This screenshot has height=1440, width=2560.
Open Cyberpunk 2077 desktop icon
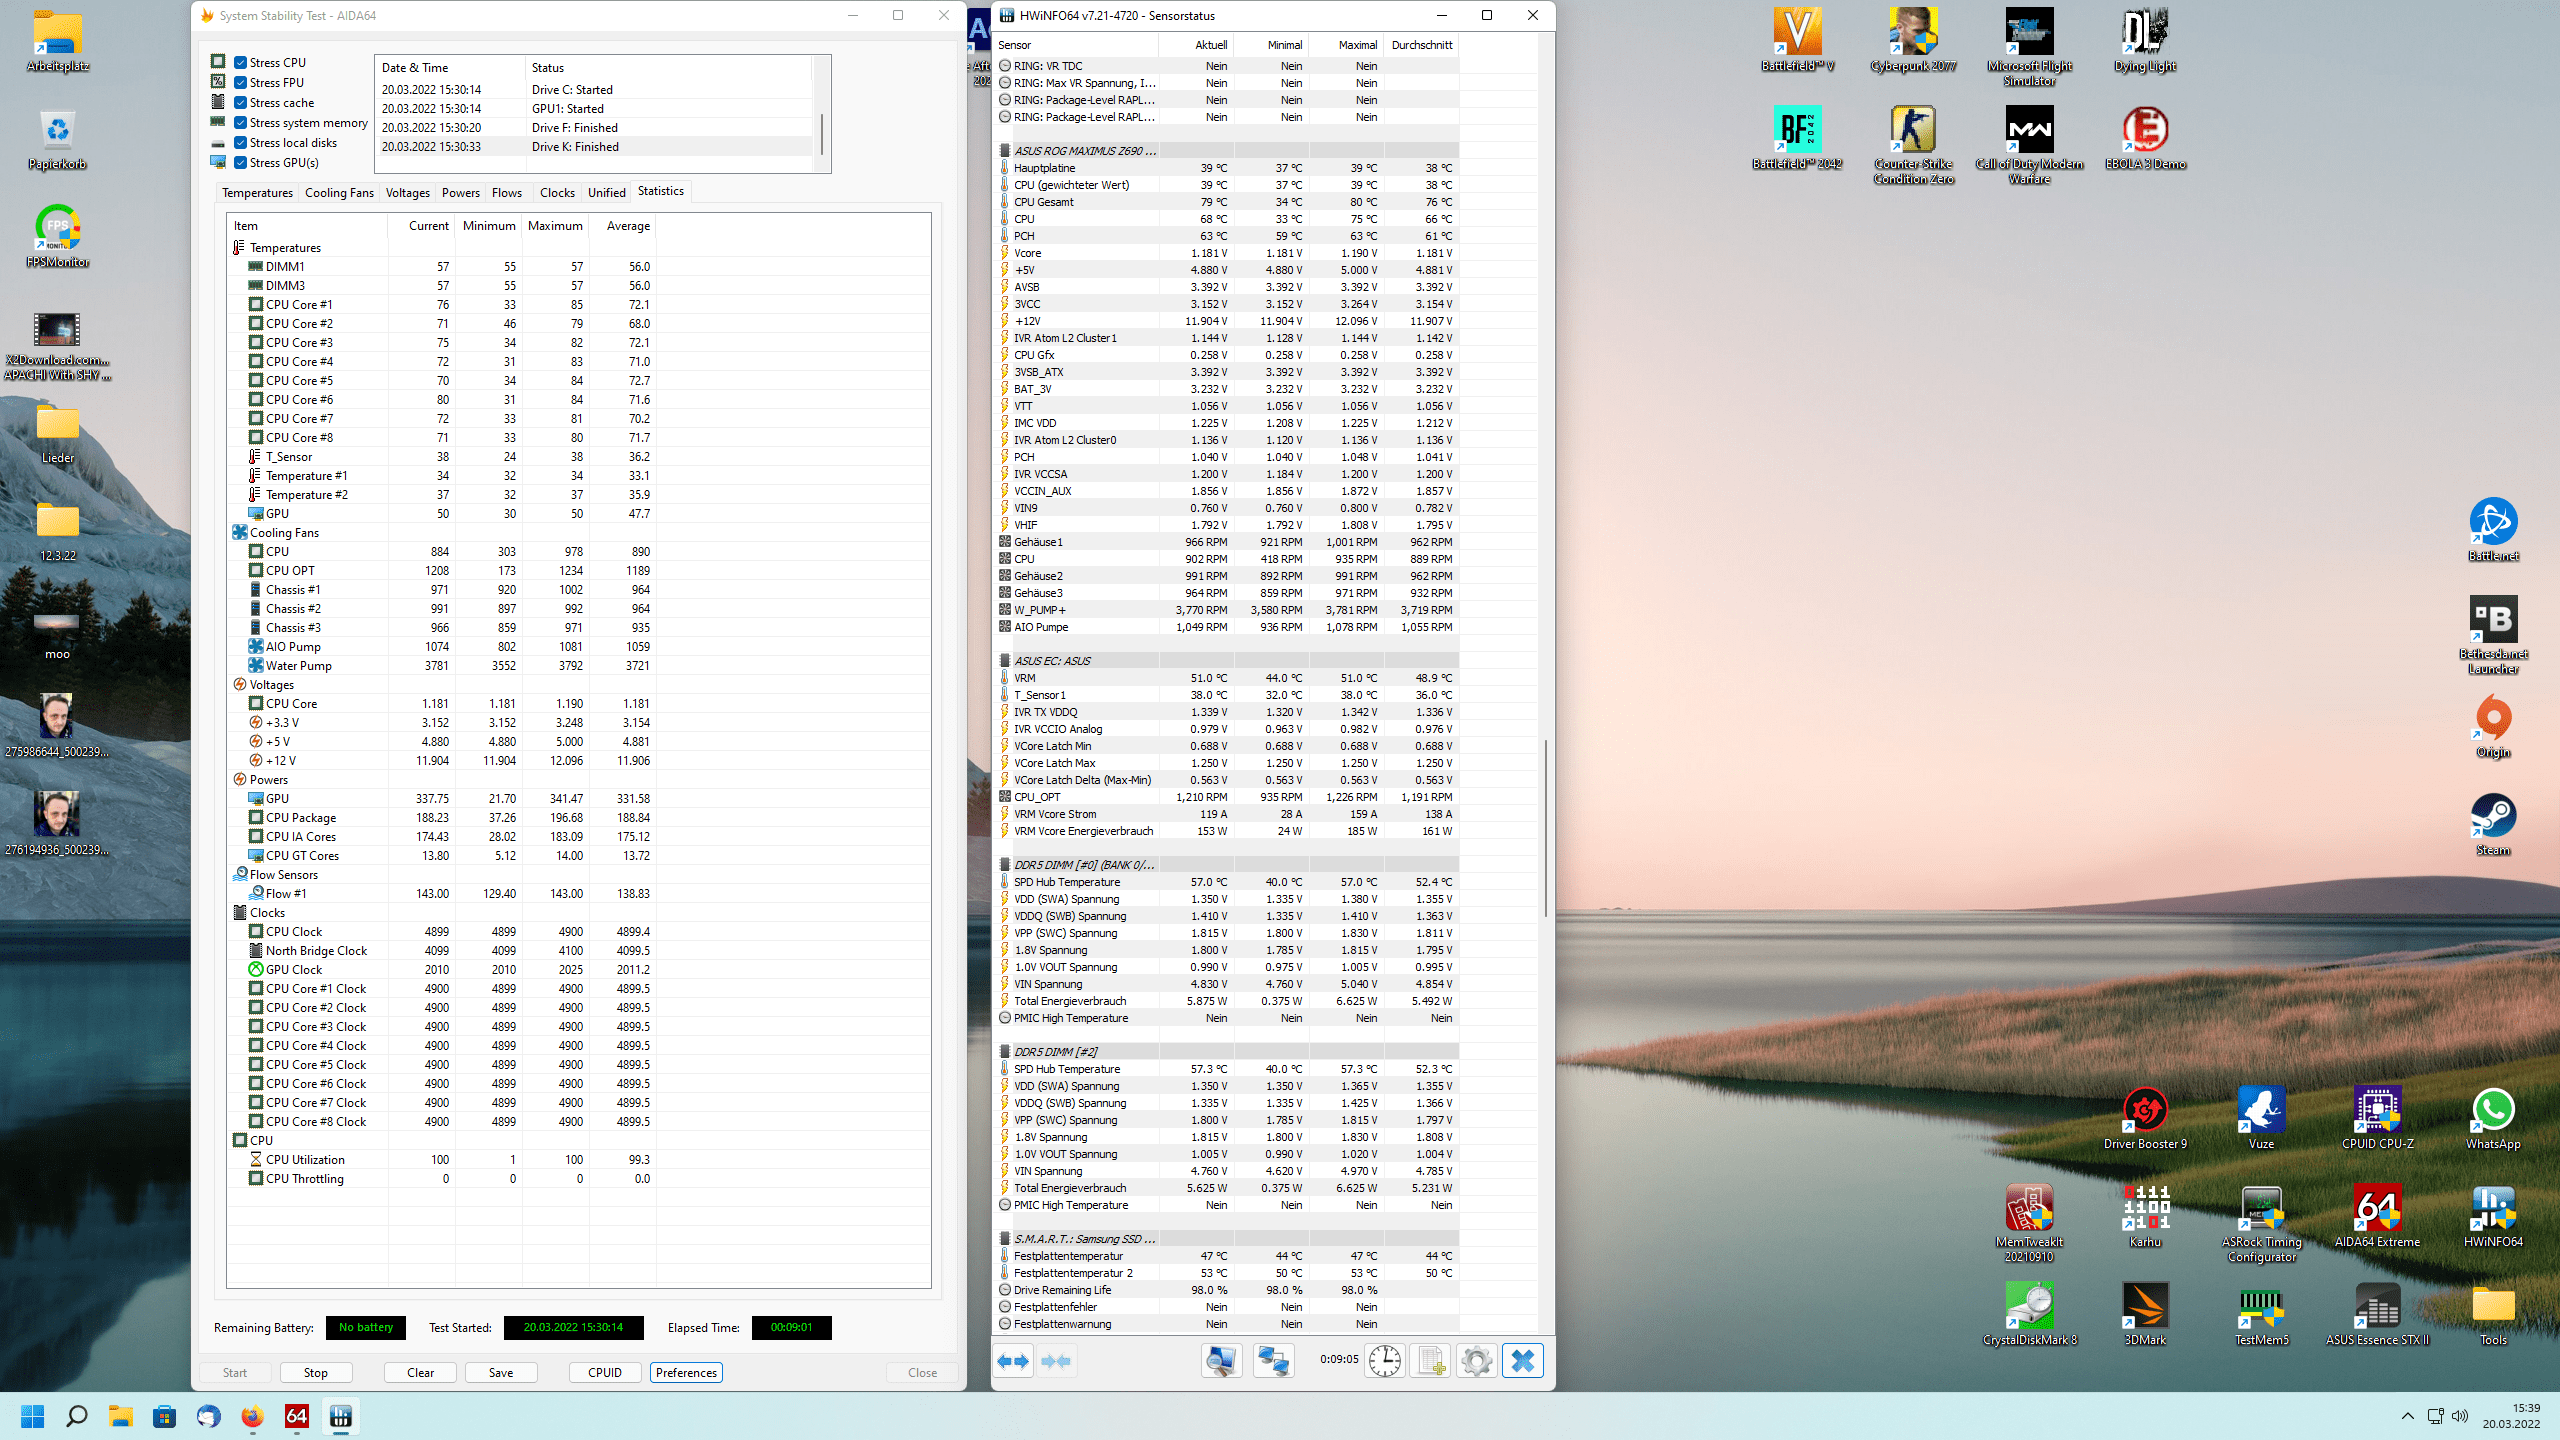tap(1913, 40)
